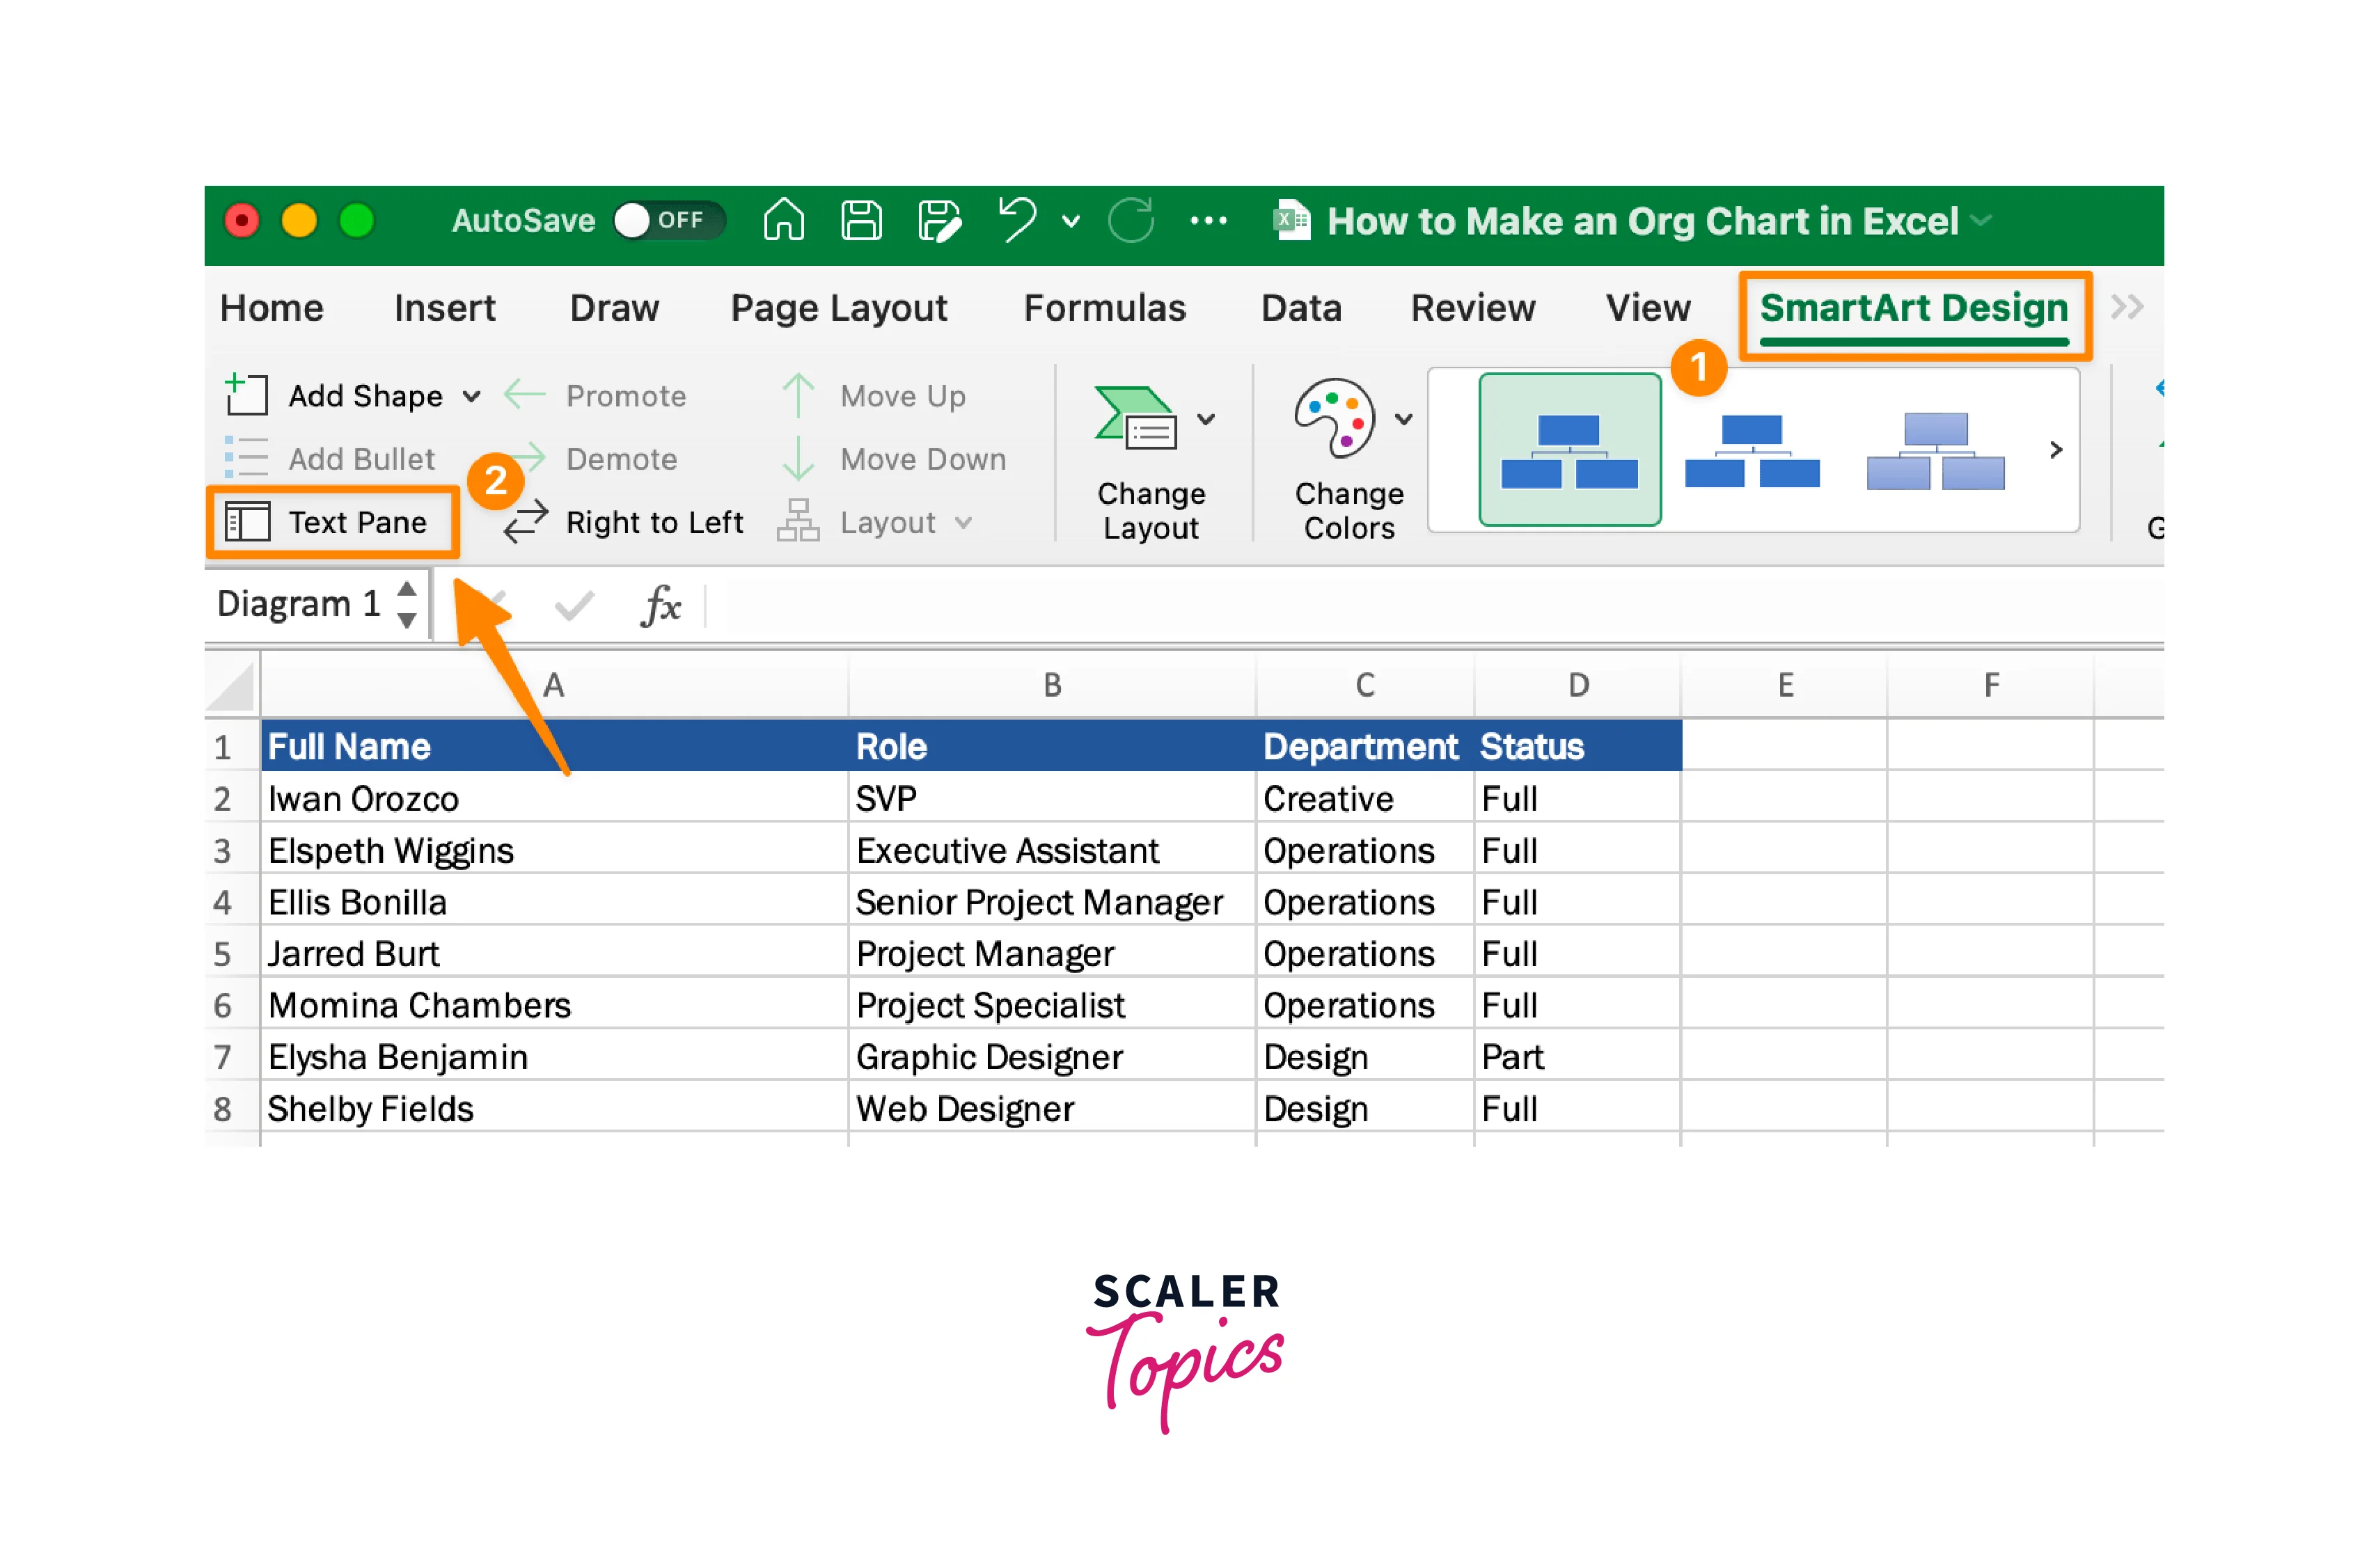Click the Redo circular arrow icon
2369x1568 pixels.
(x=1131, y=220)
